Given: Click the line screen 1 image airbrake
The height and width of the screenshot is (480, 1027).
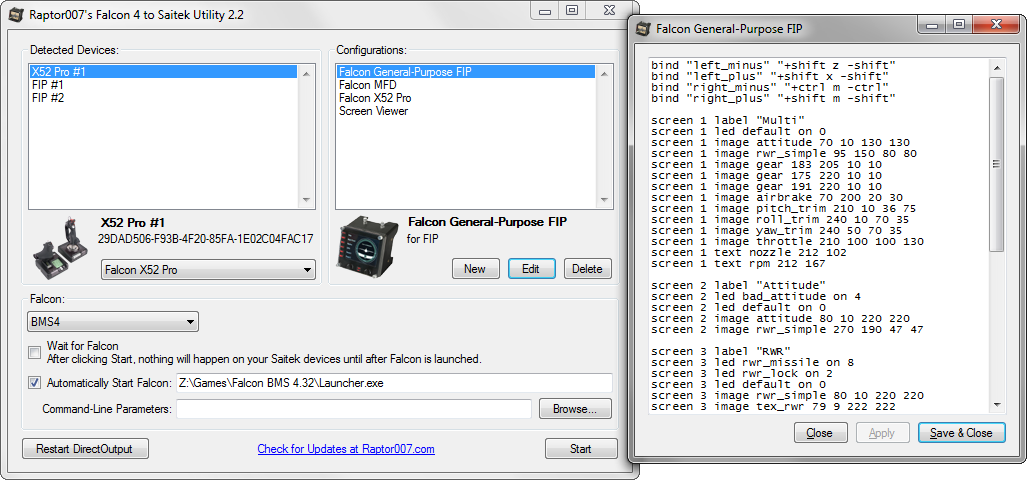Looking at the screenshot, I should tap(777, 198).
